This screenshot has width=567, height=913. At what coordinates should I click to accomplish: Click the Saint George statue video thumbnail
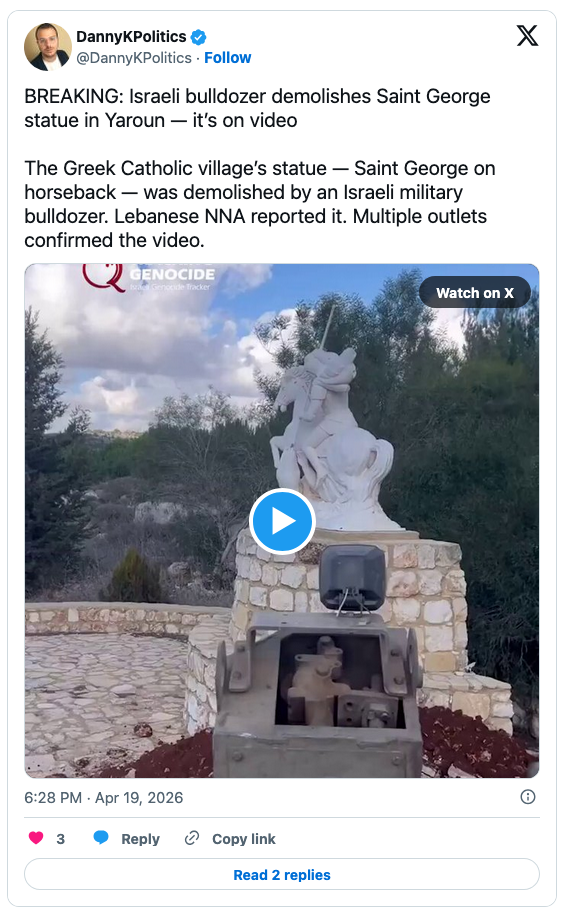pos(282,521)
